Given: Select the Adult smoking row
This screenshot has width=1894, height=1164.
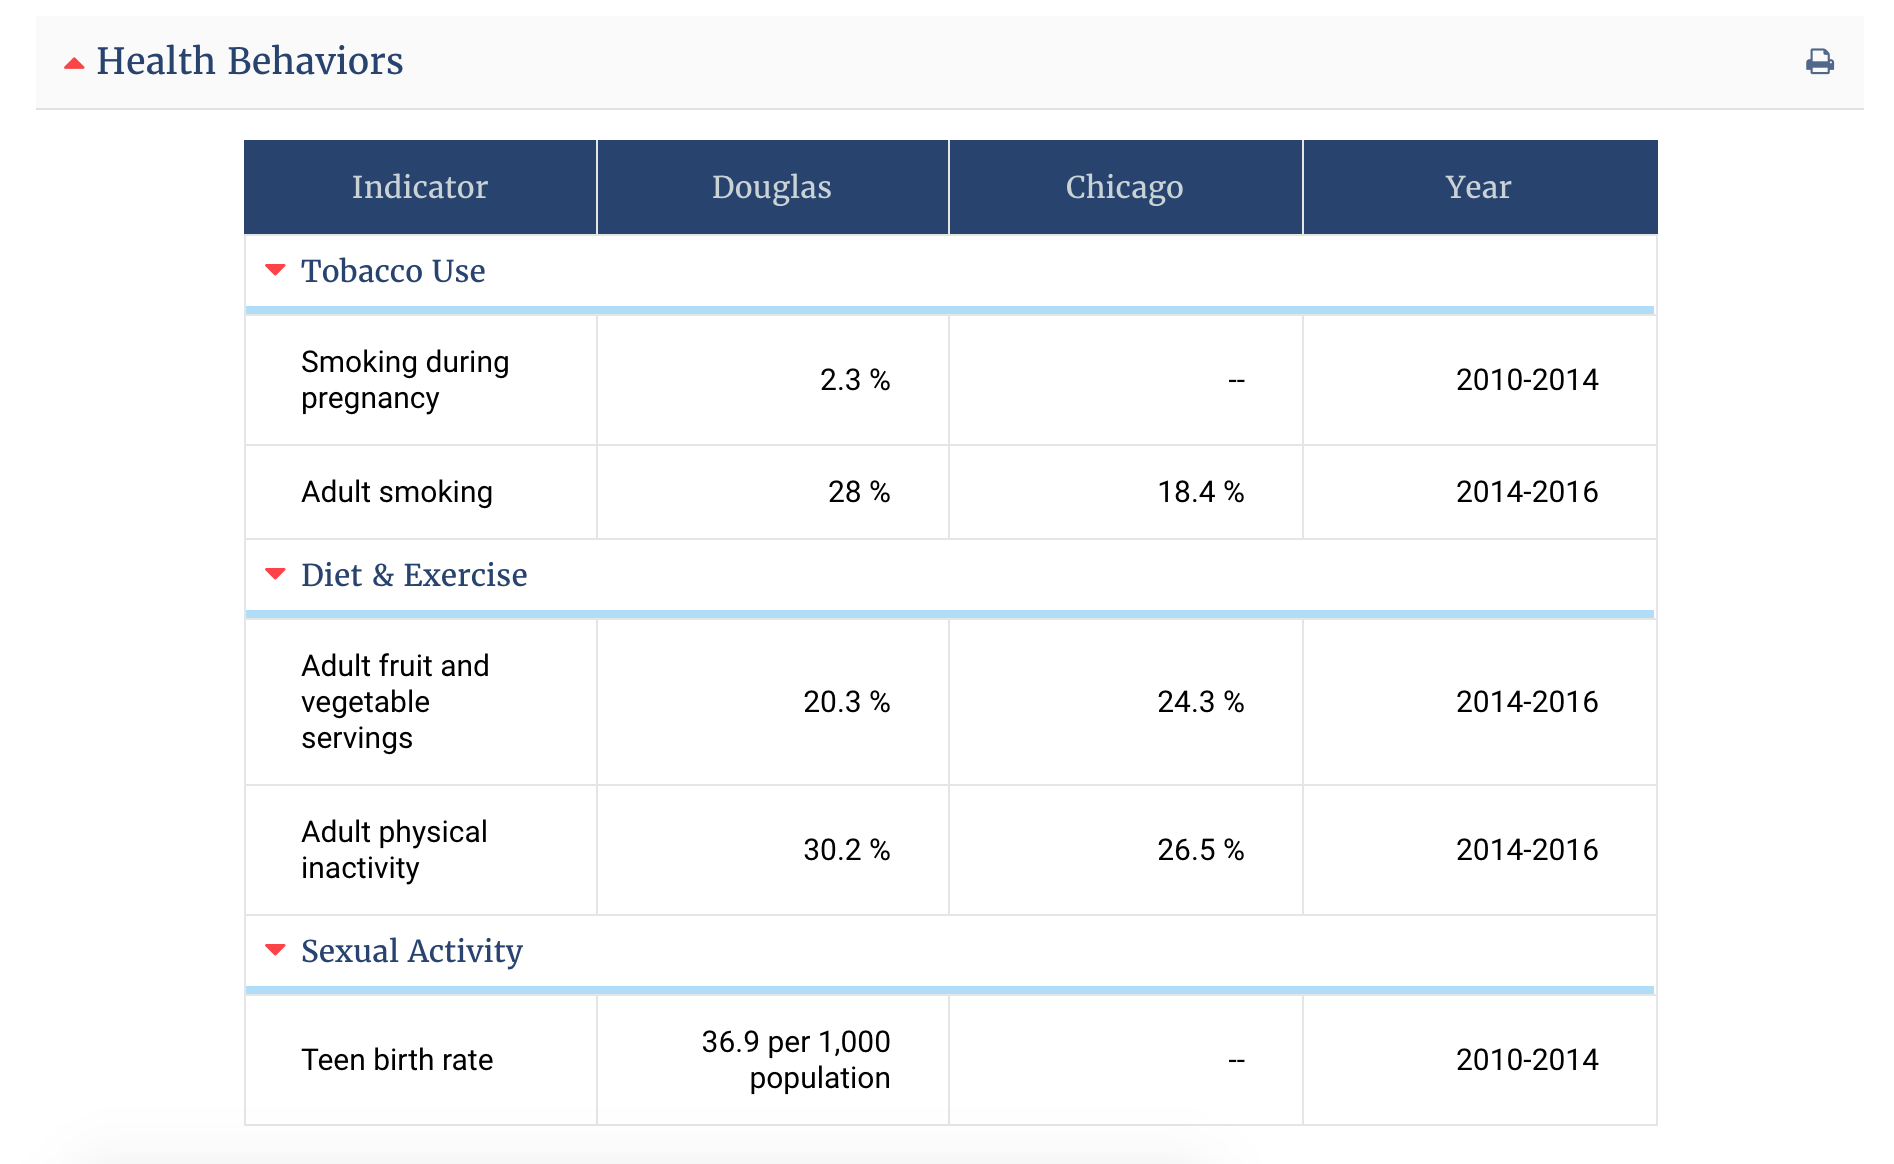Looking at the screenshot, I should 396,491.
